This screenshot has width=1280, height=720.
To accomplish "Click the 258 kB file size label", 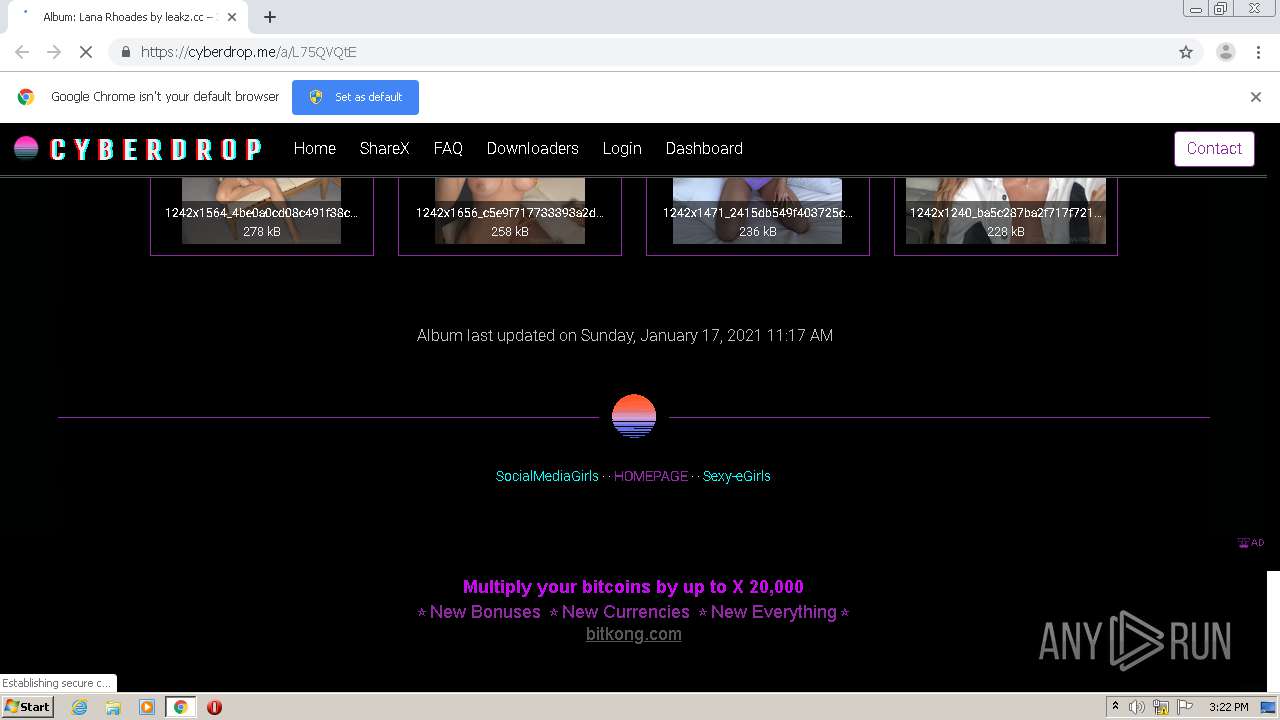I will point(510,232).
